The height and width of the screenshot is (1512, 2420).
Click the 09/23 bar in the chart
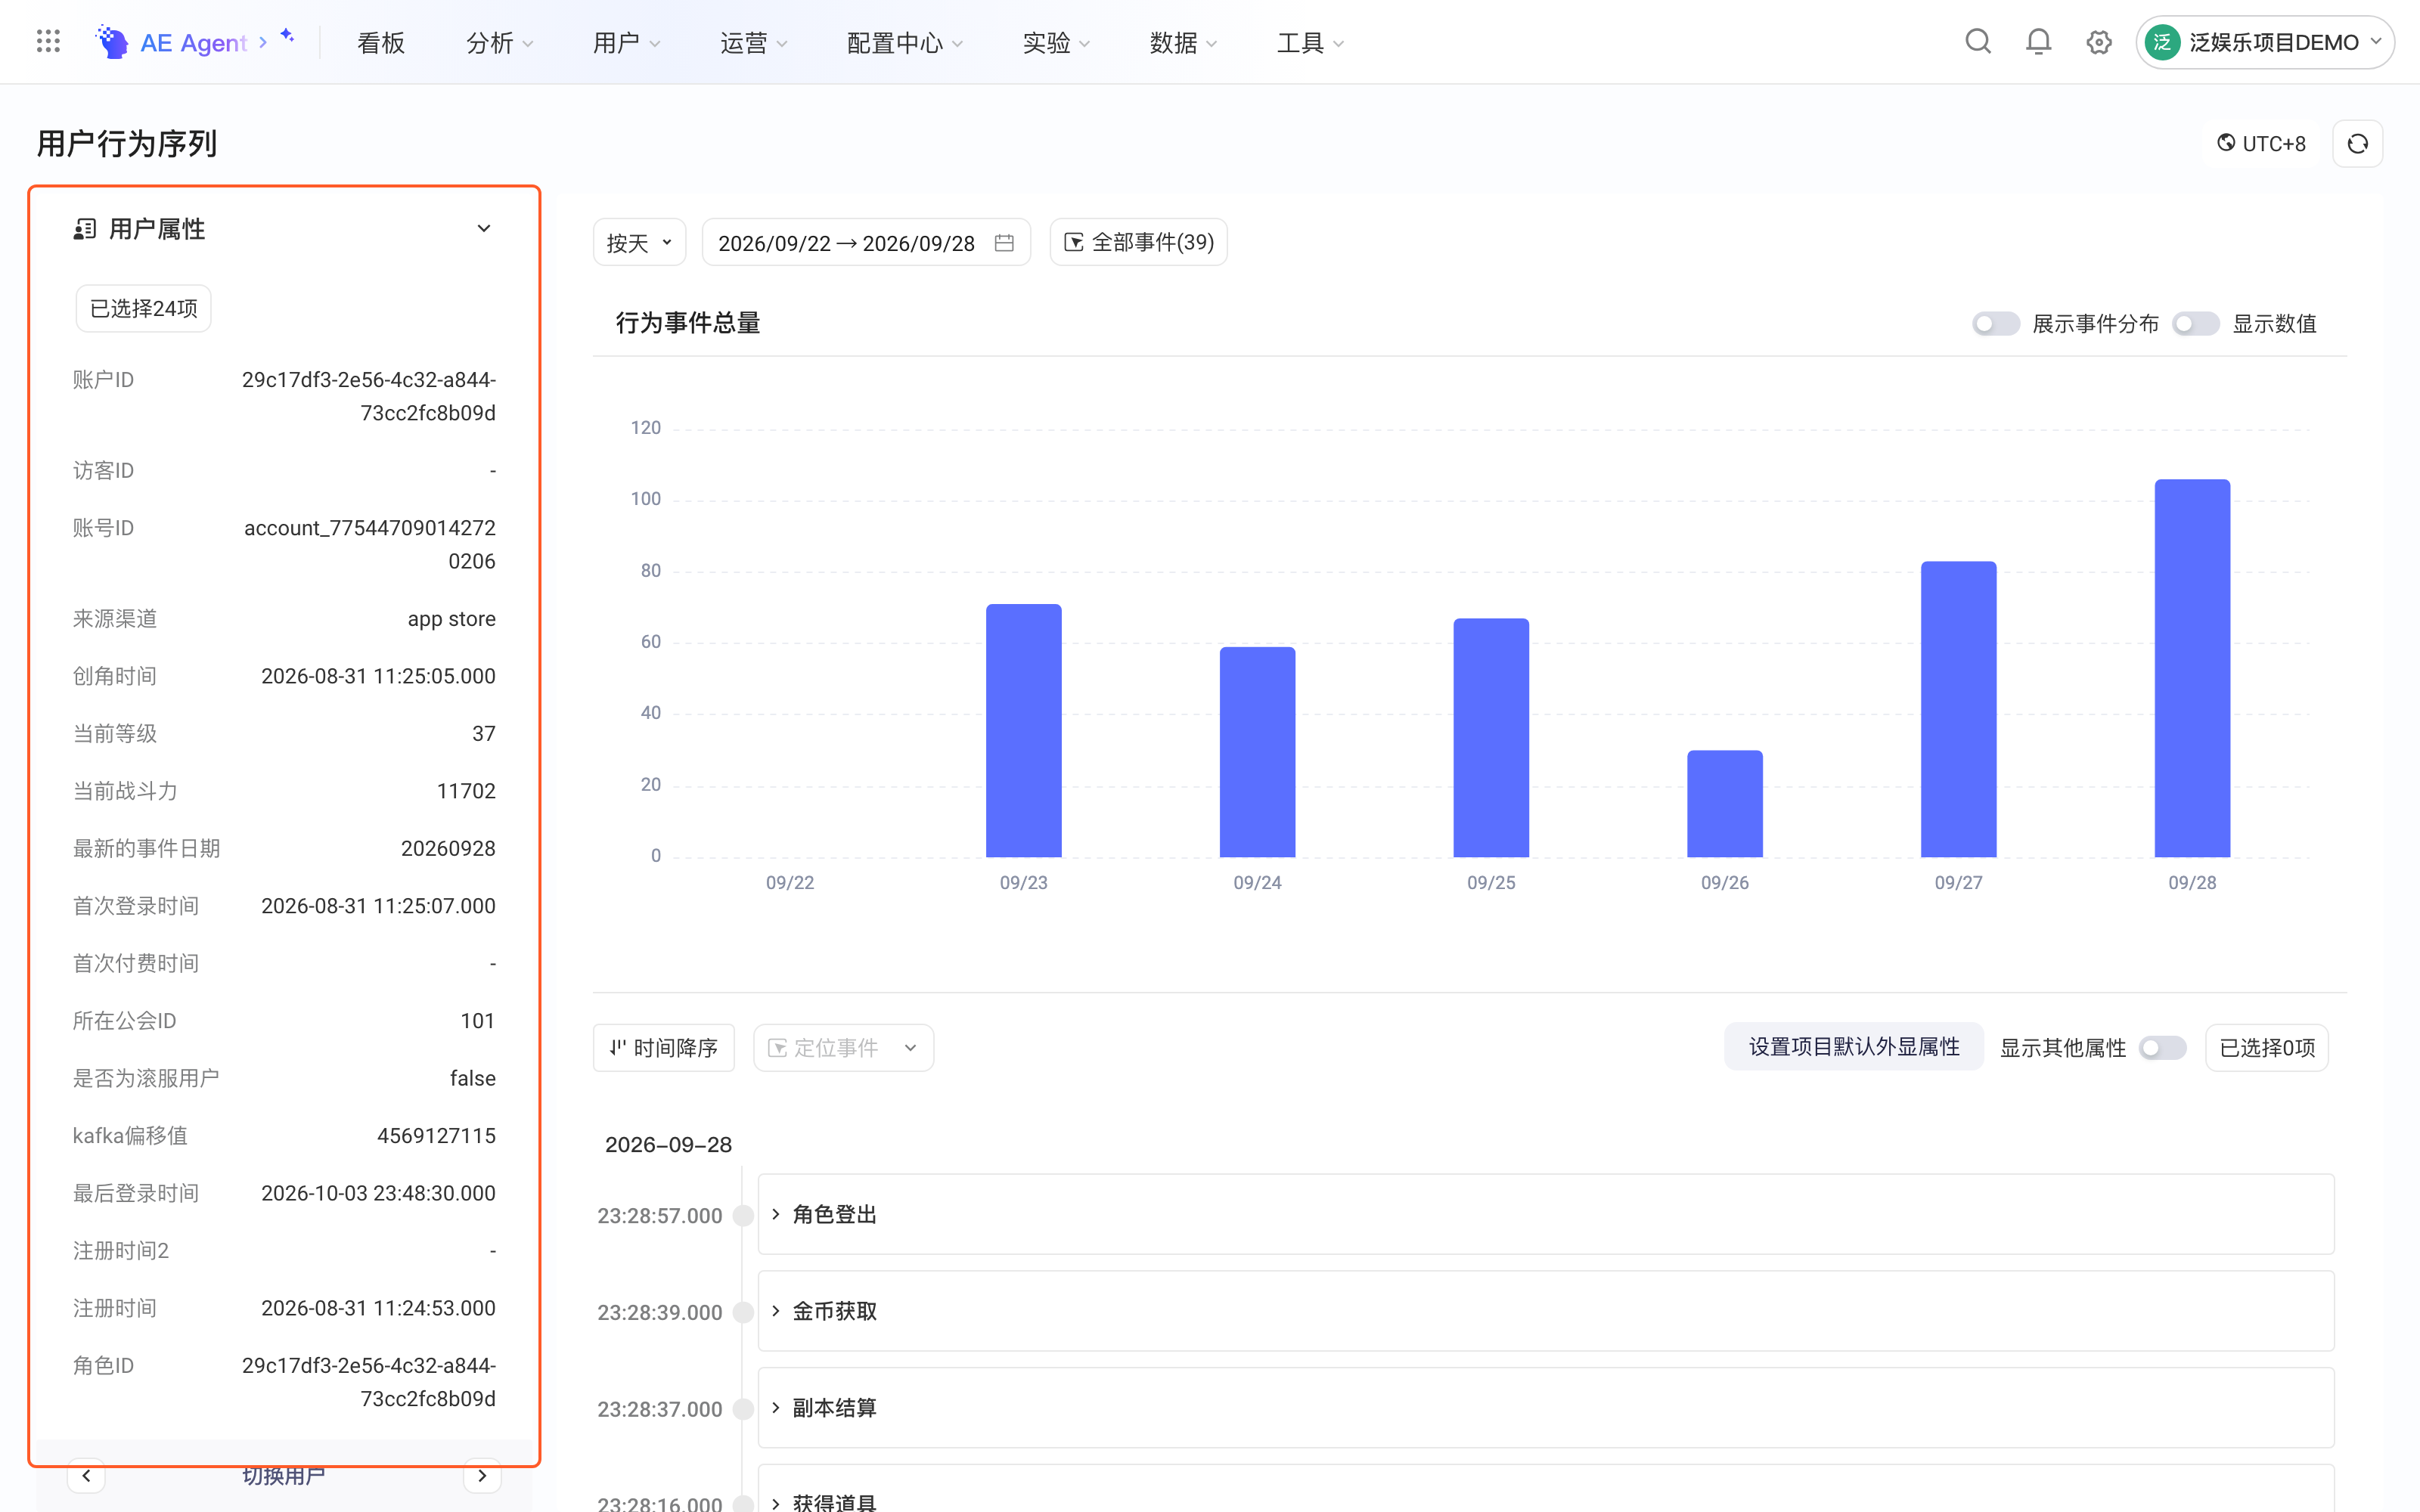(1024, 730)
